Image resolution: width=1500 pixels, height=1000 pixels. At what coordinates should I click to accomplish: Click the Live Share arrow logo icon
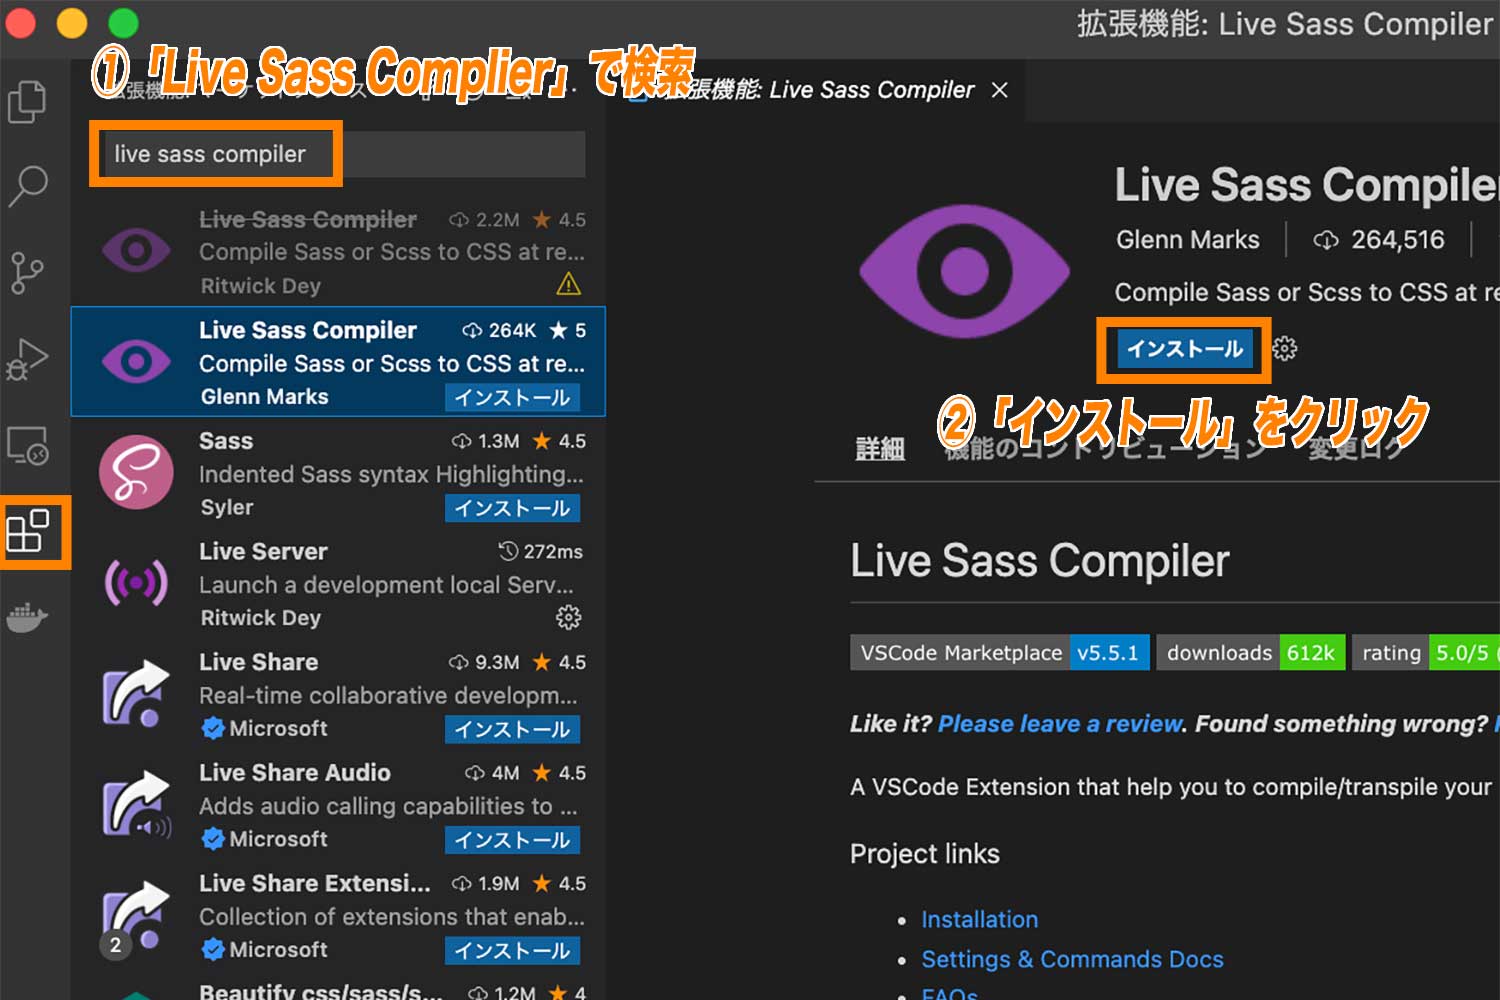(136, 694)
